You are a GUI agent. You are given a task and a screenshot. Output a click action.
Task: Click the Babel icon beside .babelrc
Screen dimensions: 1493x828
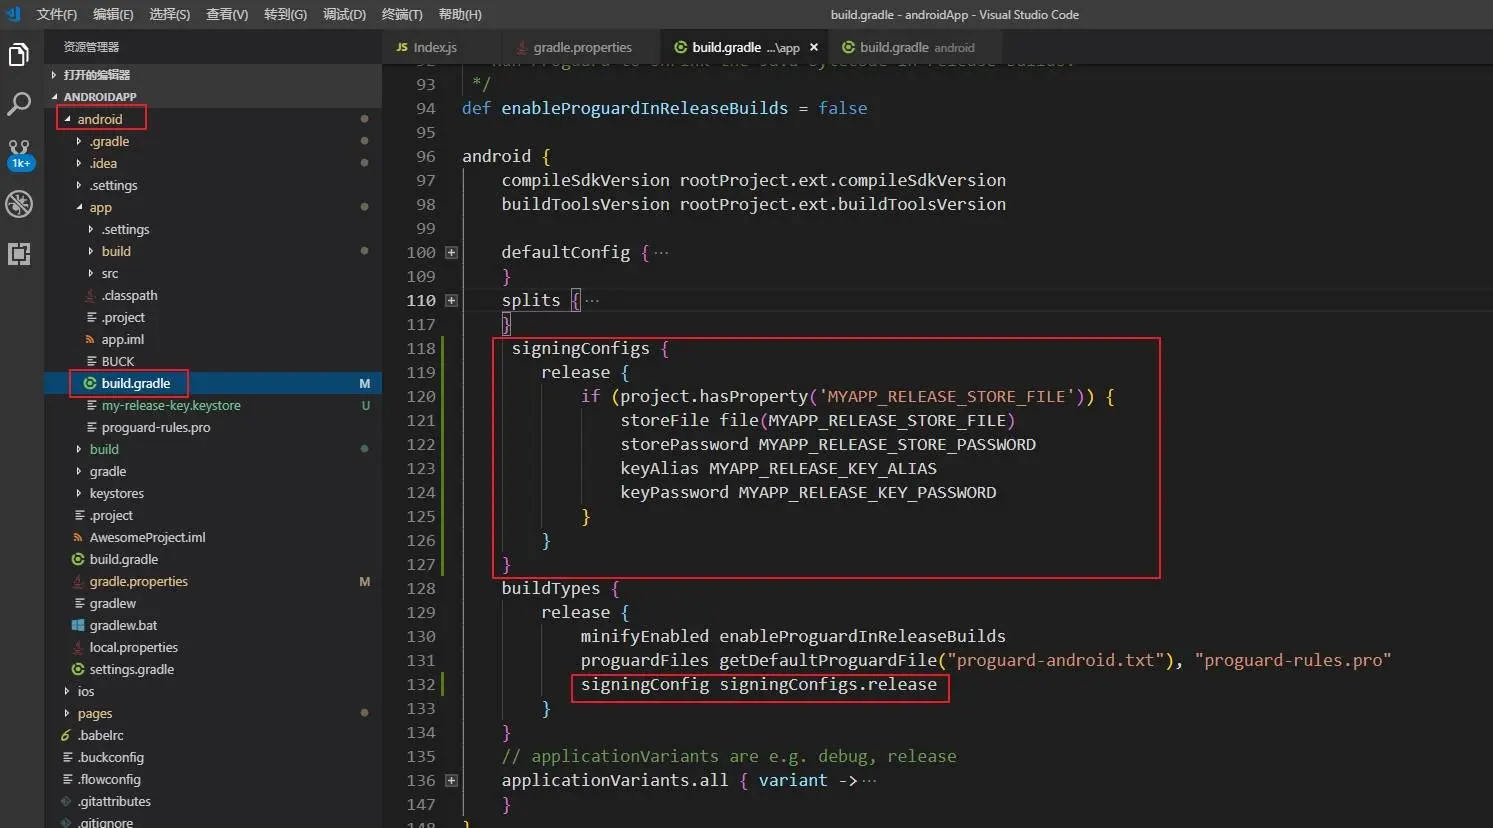pyautogui.click(x=66, y=735)
